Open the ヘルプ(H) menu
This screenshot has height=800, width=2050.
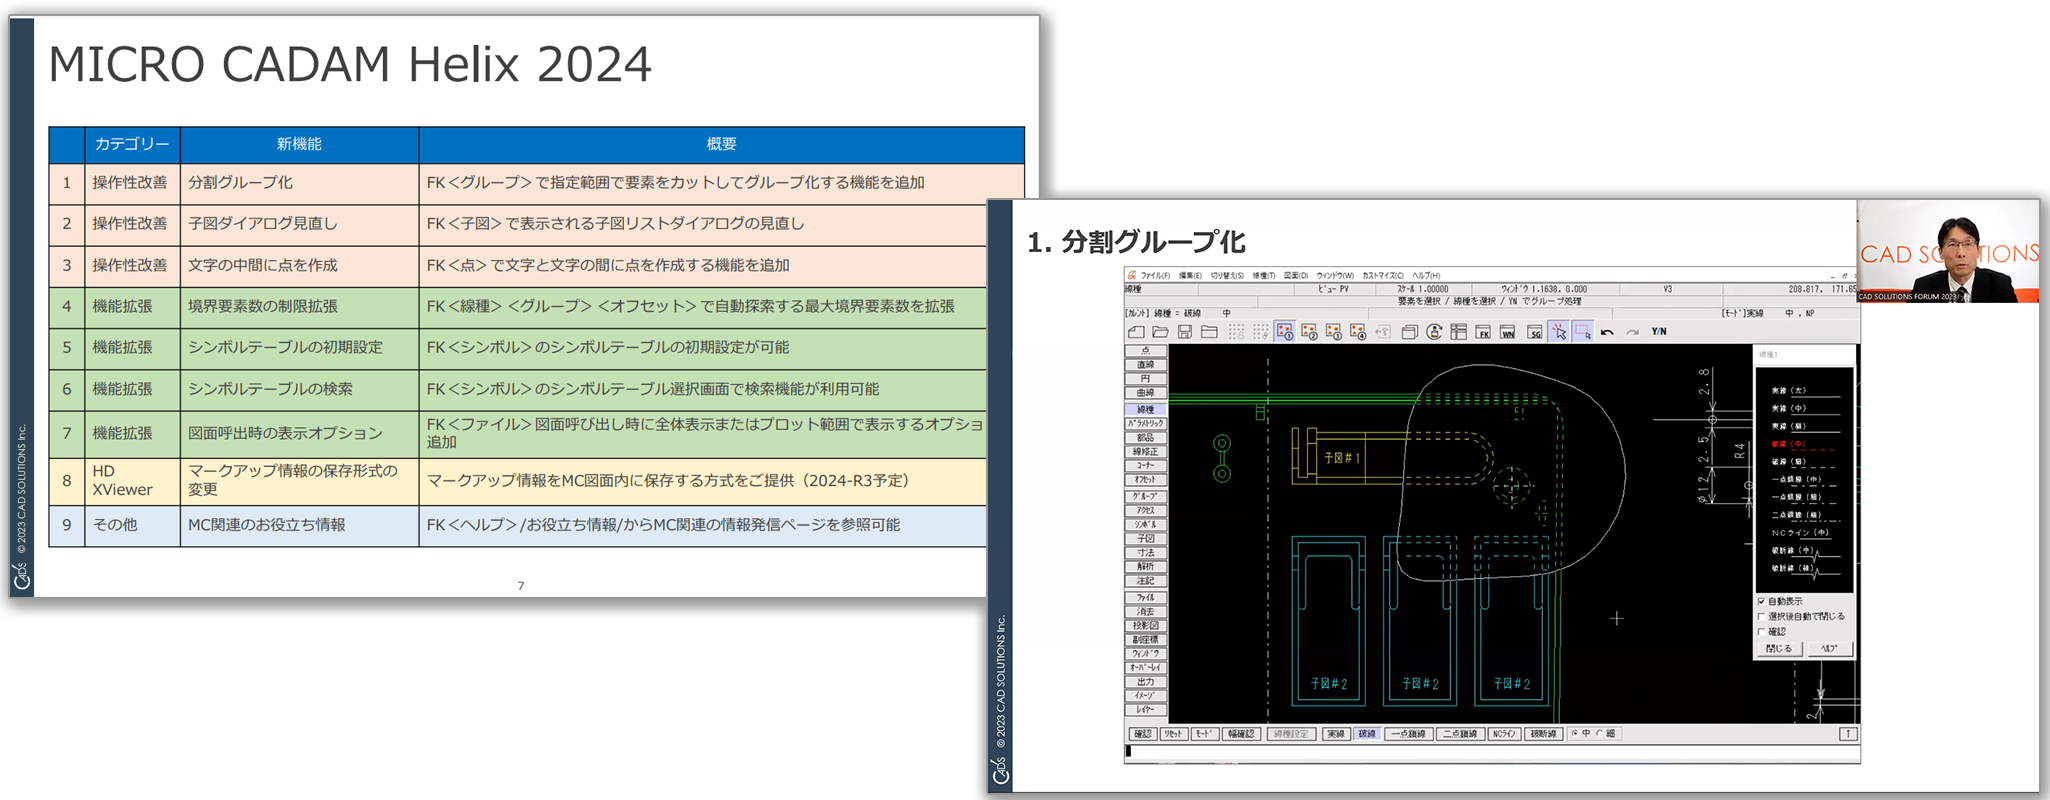1426,276
